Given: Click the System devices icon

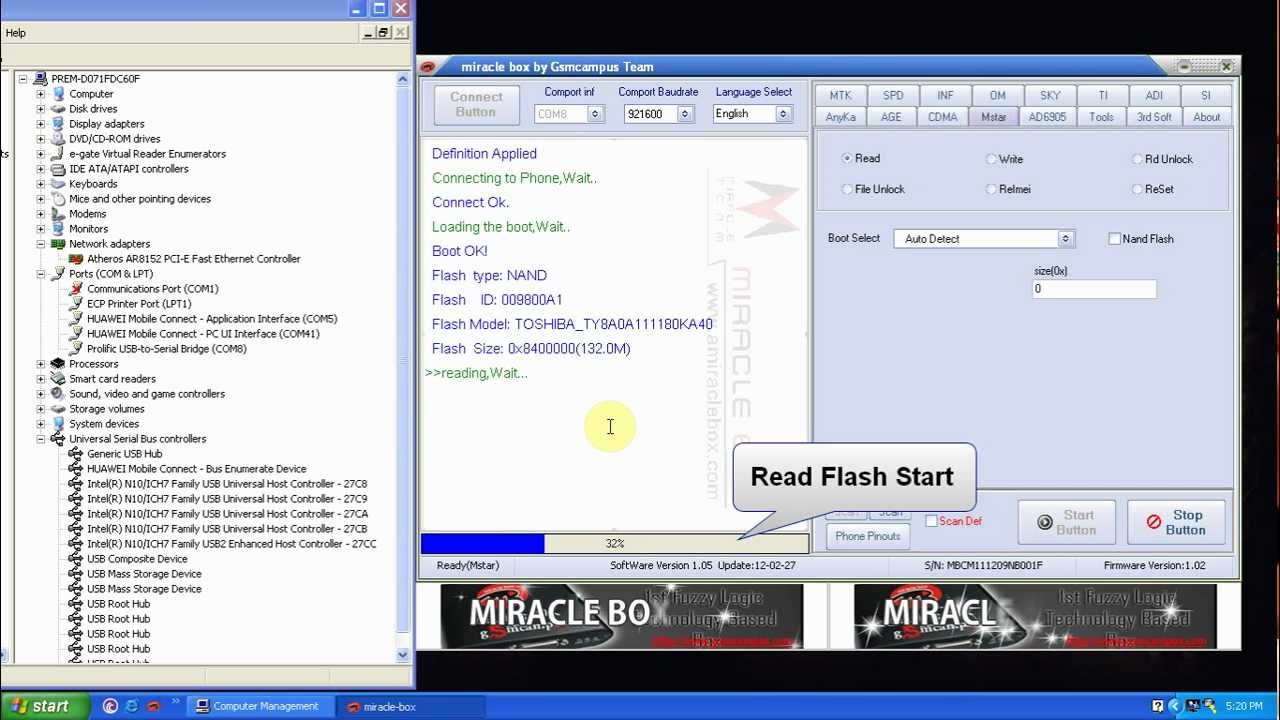Looking at the screenshot, I should (58, 424).
